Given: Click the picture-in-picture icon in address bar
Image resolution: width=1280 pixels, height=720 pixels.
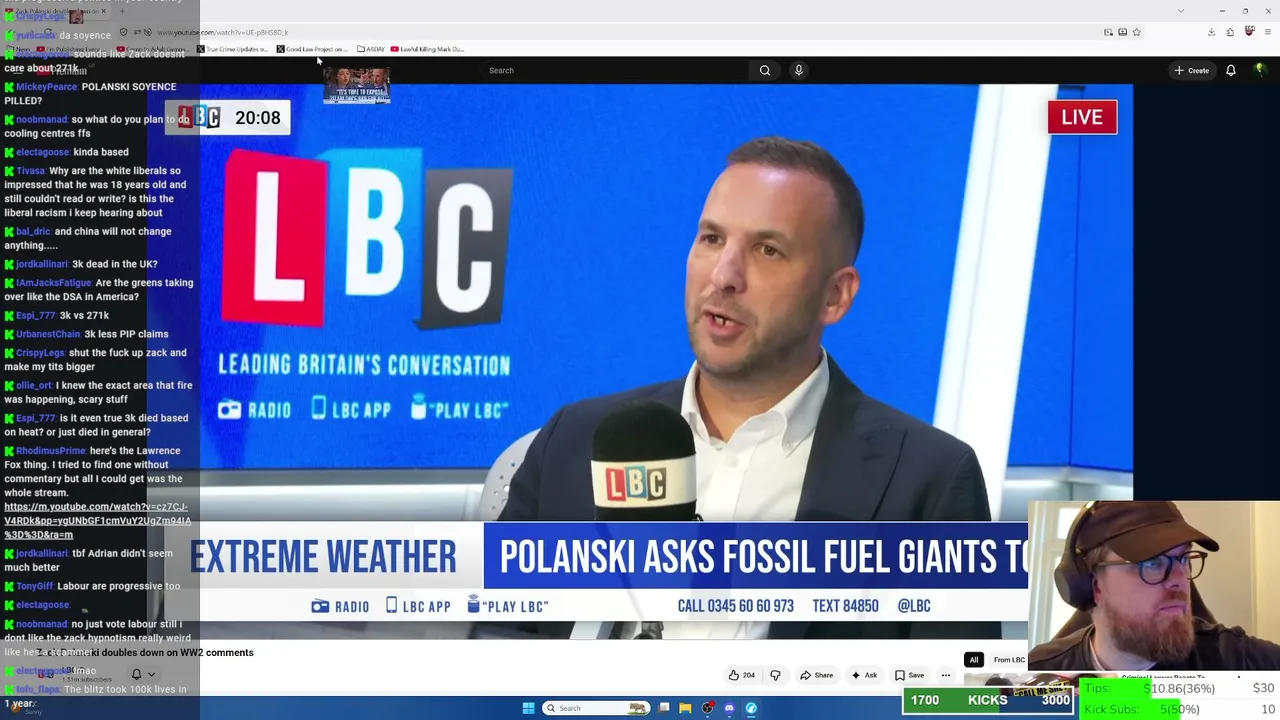Looking at the screenshot, I should tap(1108, 32).
